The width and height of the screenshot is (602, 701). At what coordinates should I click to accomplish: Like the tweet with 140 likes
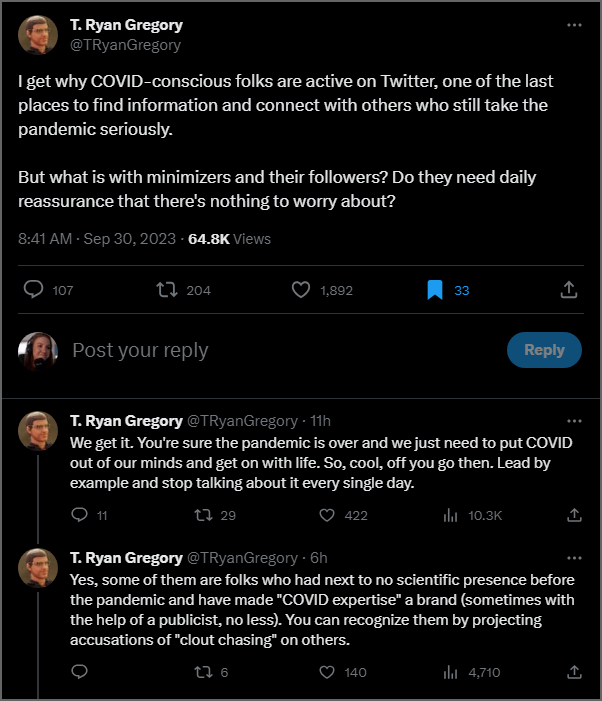coord(326,672)
